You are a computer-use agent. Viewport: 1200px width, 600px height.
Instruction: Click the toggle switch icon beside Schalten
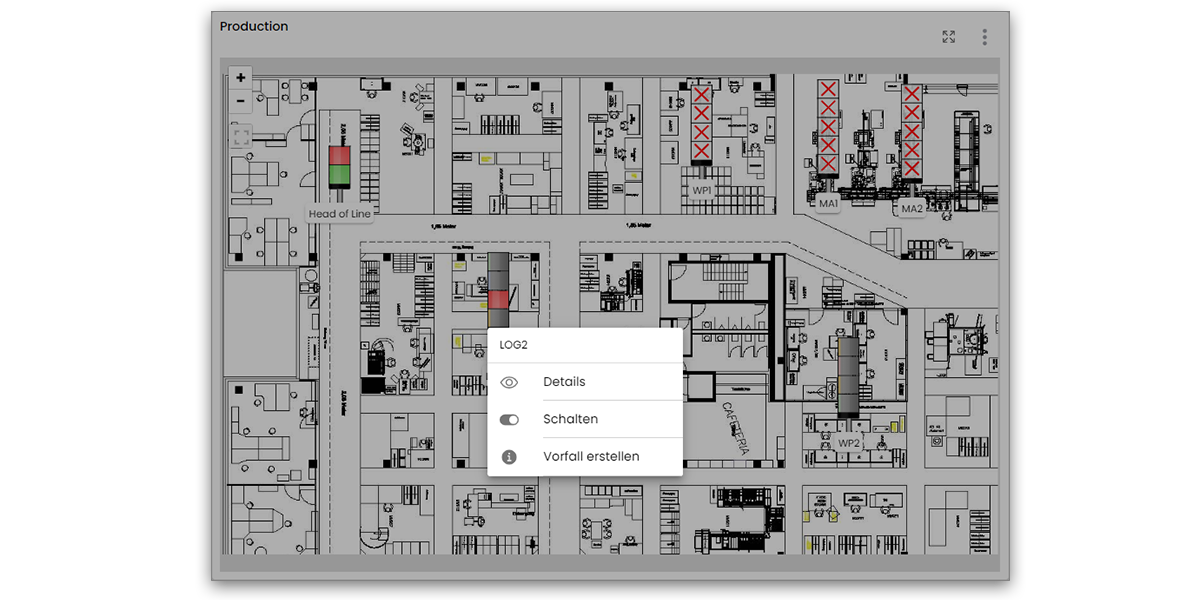[x=509, y=420]
